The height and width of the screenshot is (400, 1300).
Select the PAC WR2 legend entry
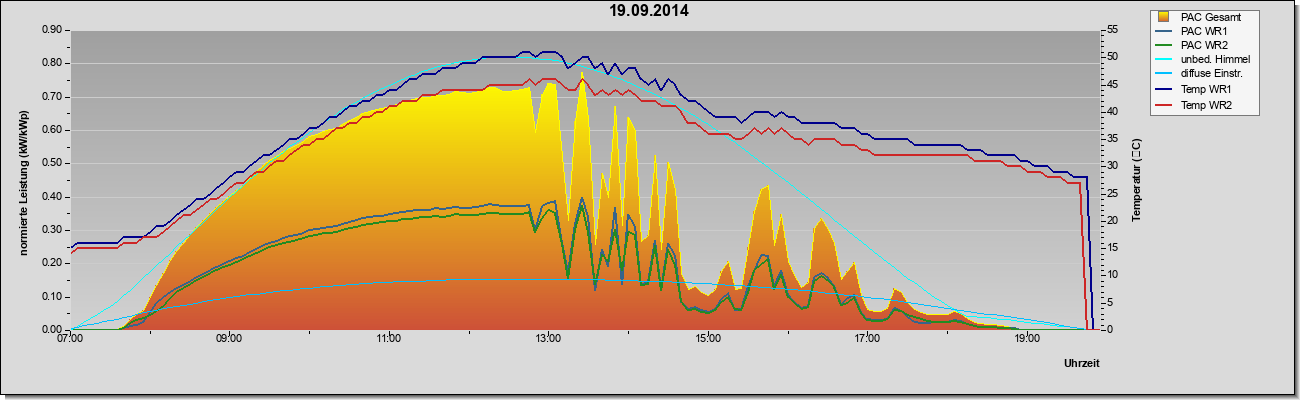1204,45
